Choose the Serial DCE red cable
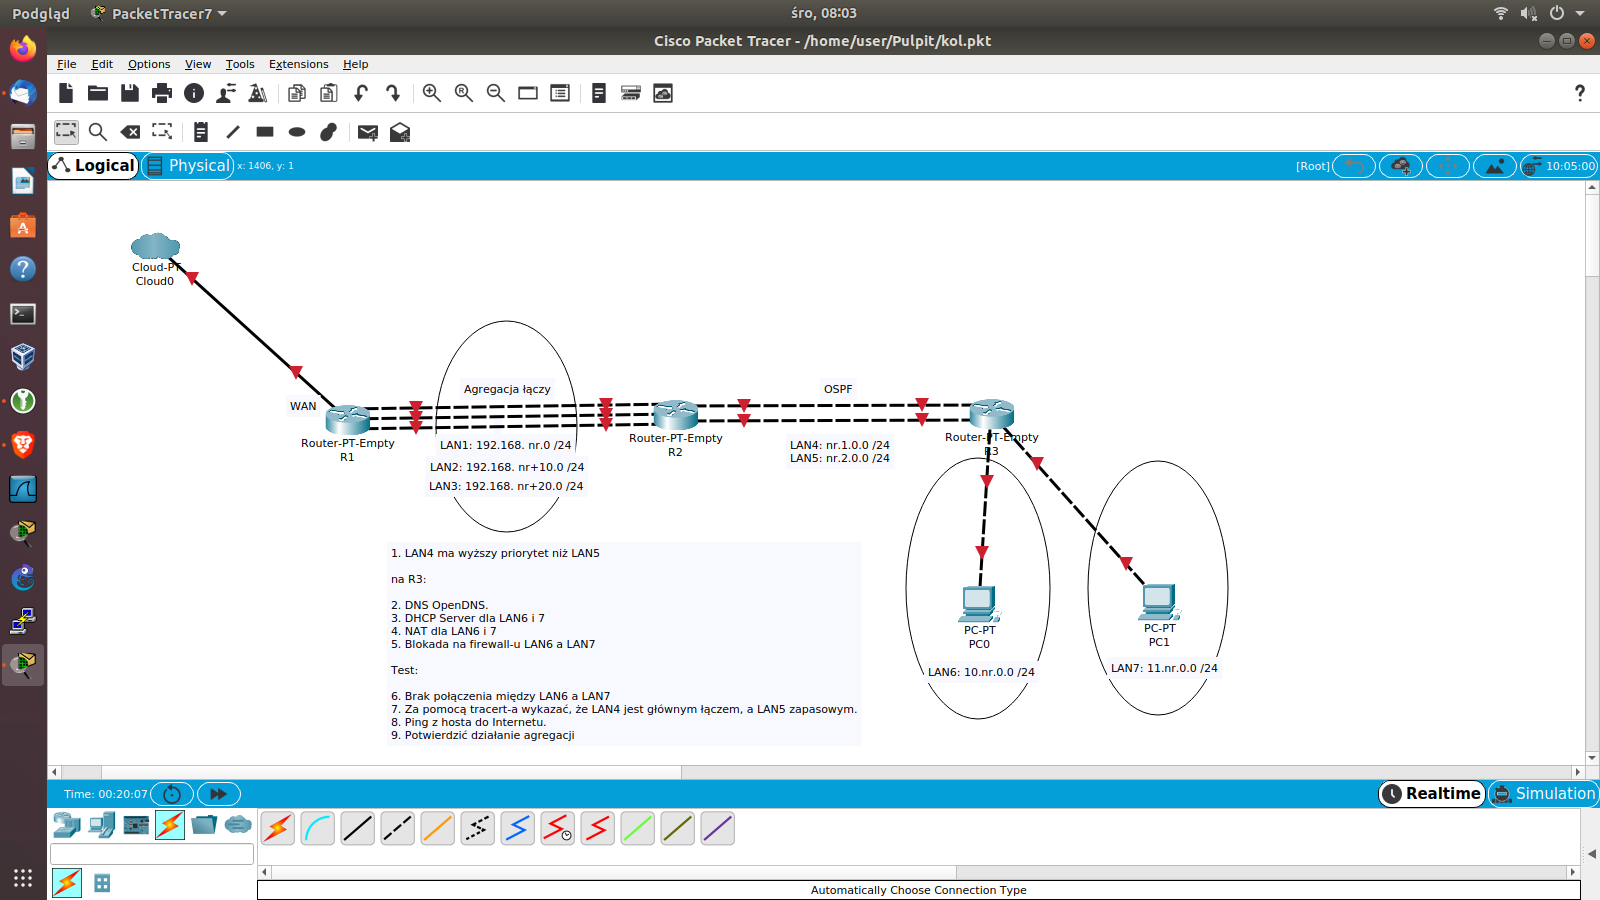Image resolution: width=1600 pixels, height=900 pixels. tap(557, 828)
